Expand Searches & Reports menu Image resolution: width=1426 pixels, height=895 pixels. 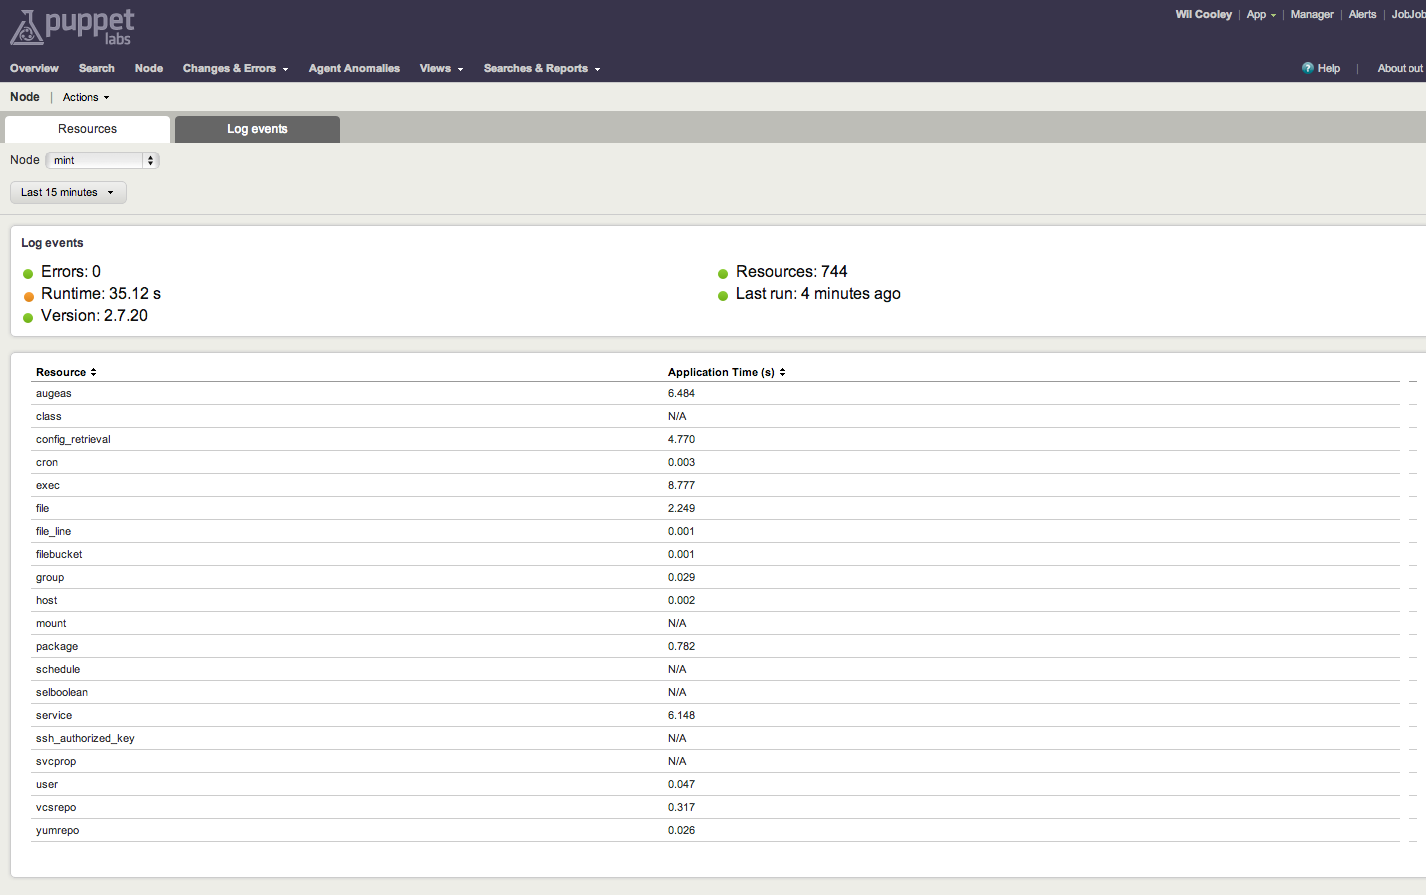point(542,68)
